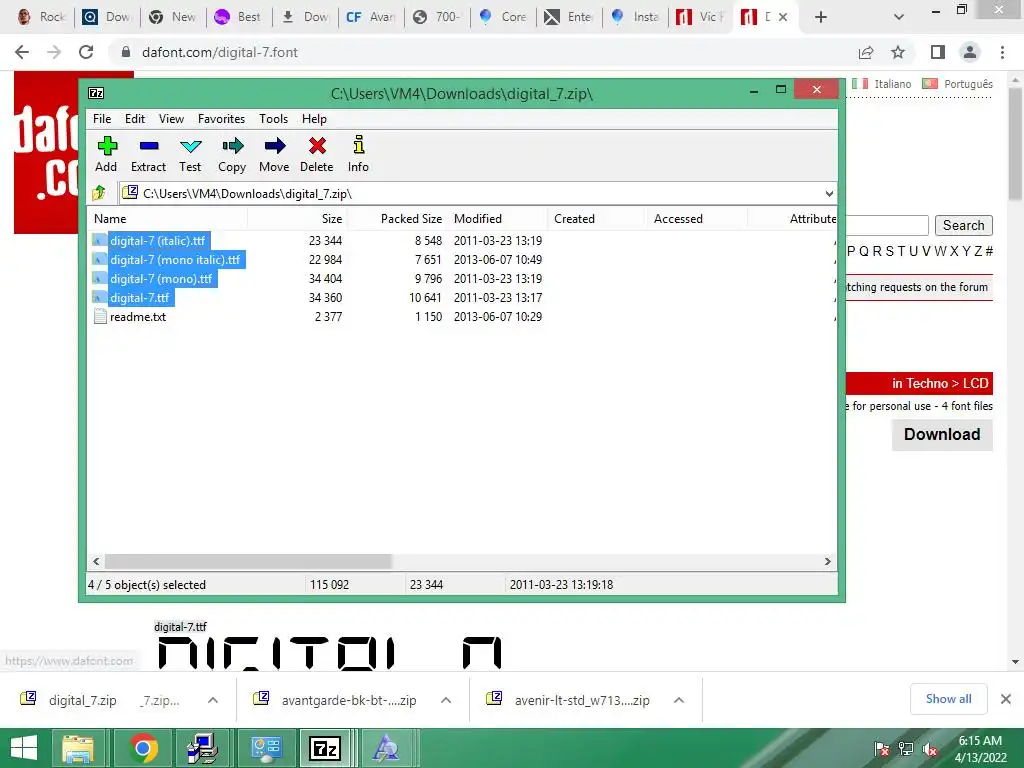Screen dimensions: 1024x768
Task: Click 7-Zip taskbar icon
Action: tap(325, 748)
